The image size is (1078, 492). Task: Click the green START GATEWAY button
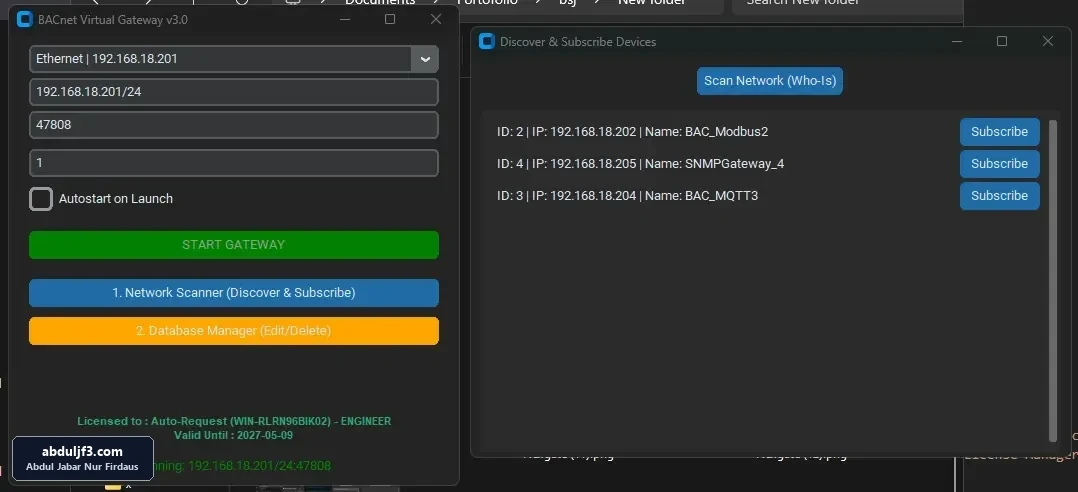(x=234, y=245)
